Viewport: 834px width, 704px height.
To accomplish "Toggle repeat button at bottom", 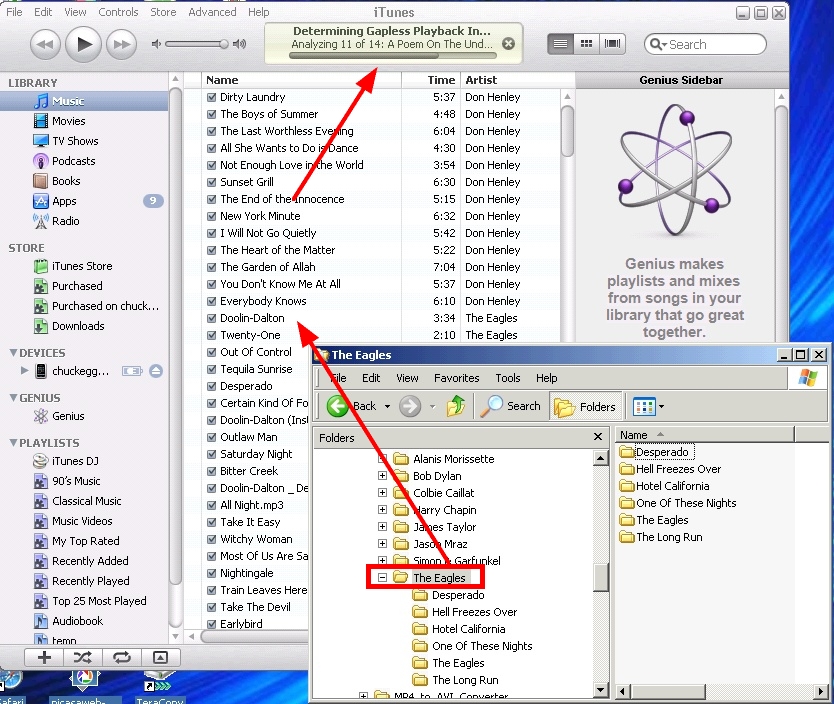I will [122, 657].
